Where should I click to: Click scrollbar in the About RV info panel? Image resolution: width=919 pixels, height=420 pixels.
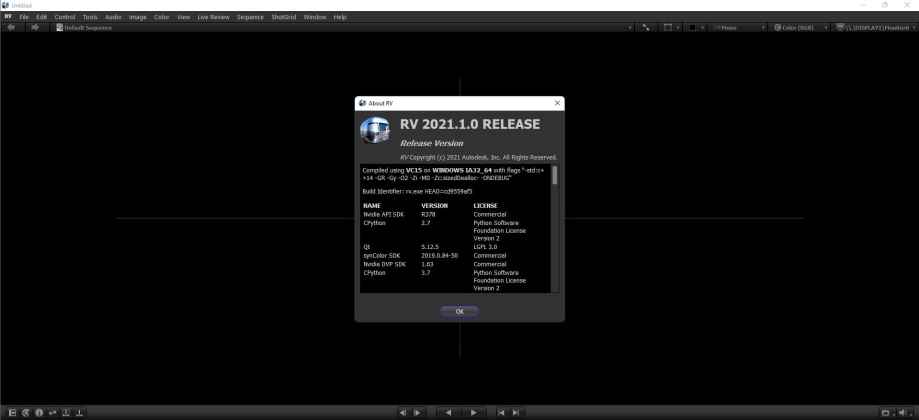(555, 176)
